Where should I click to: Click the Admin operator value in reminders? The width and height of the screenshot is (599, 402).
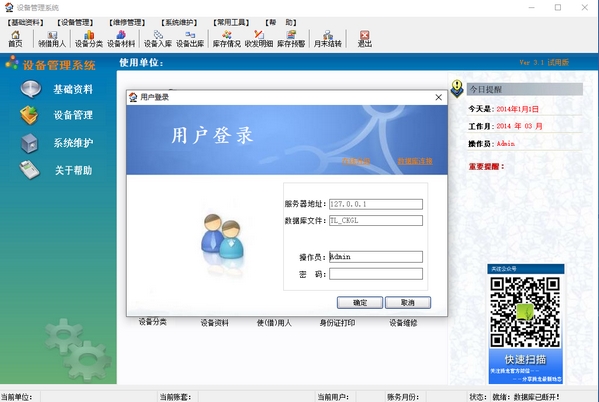(x=505, y=144)
